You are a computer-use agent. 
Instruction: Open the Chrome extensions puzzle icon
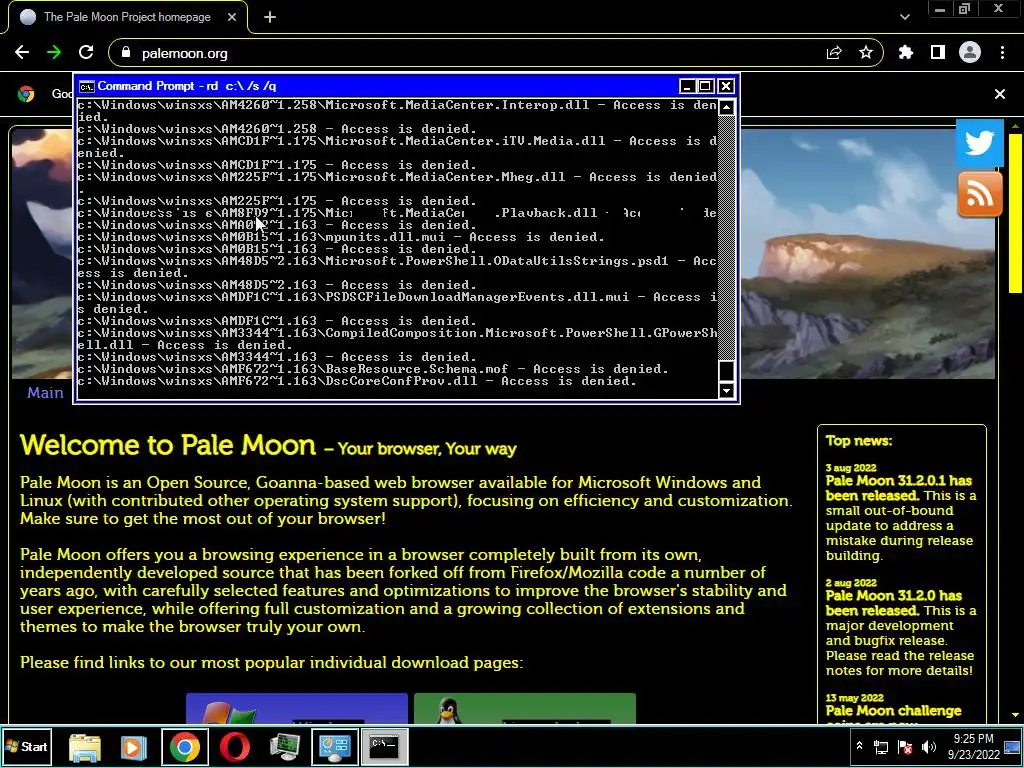pos(906,53)
